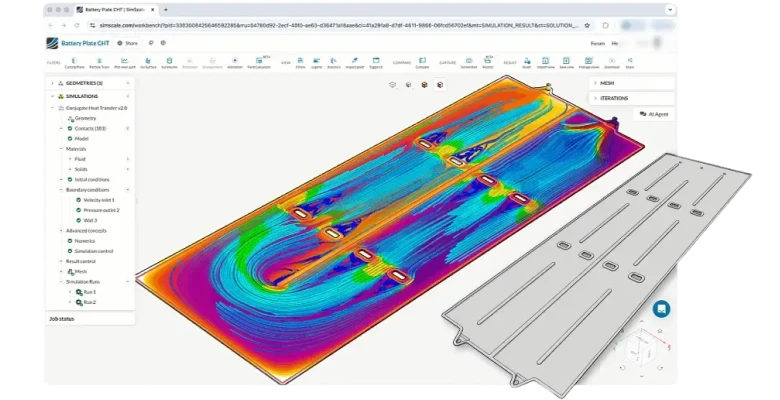Screen dimensions: 780x400
Task: Open the Job status panel
Action: pos(90,319)
